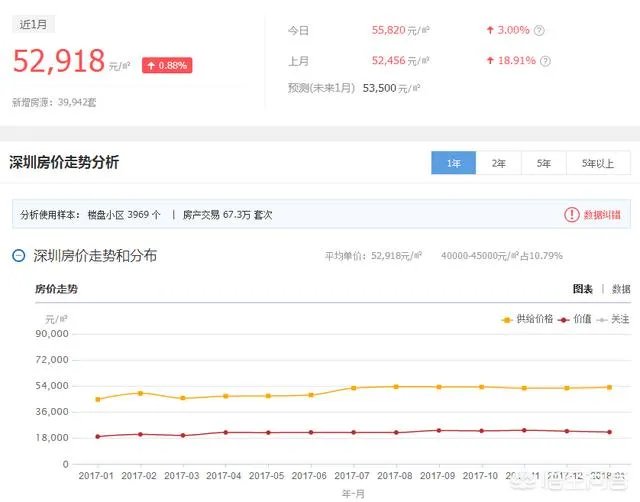Click the help icon beside 3.00%

(539, 31)
